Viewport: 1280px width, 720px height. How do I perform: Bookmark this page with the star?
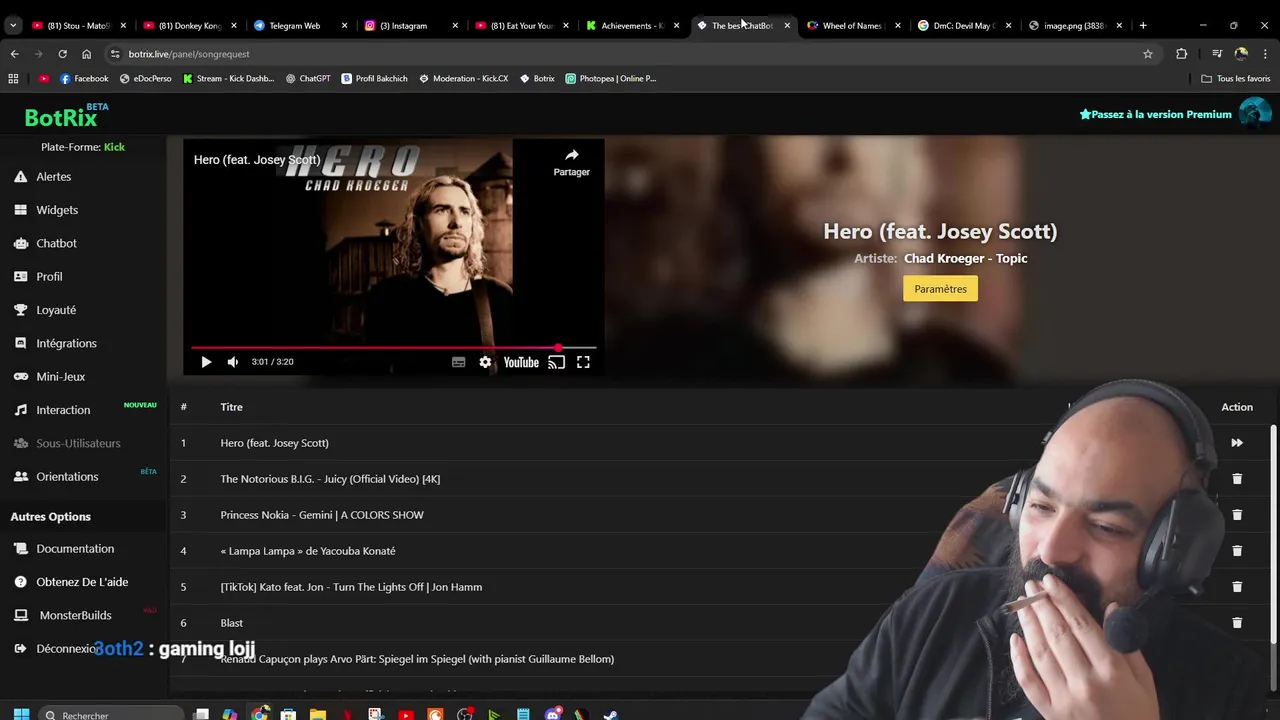pos(1148,54)
